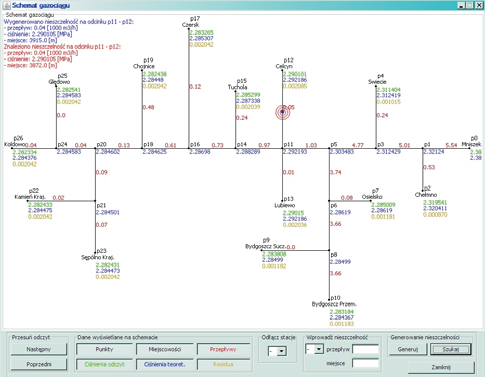
Task: Click the Generuj button
Action: 408,349
